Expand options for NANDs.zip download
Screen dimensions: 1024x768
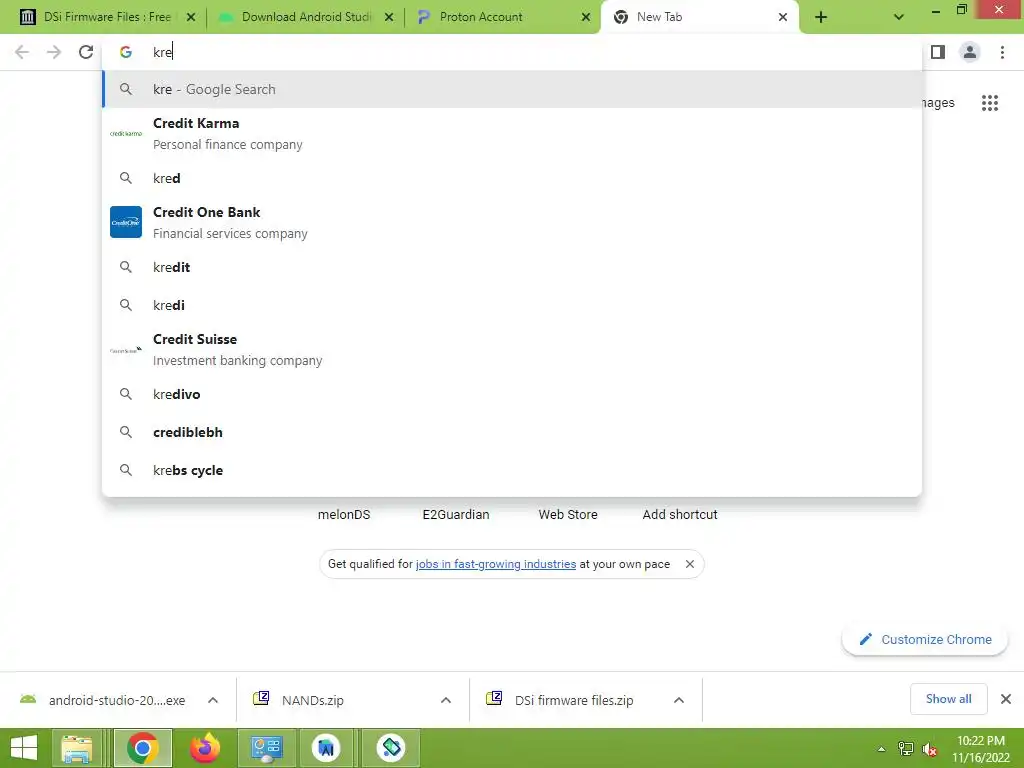click(x=446, y=700)
